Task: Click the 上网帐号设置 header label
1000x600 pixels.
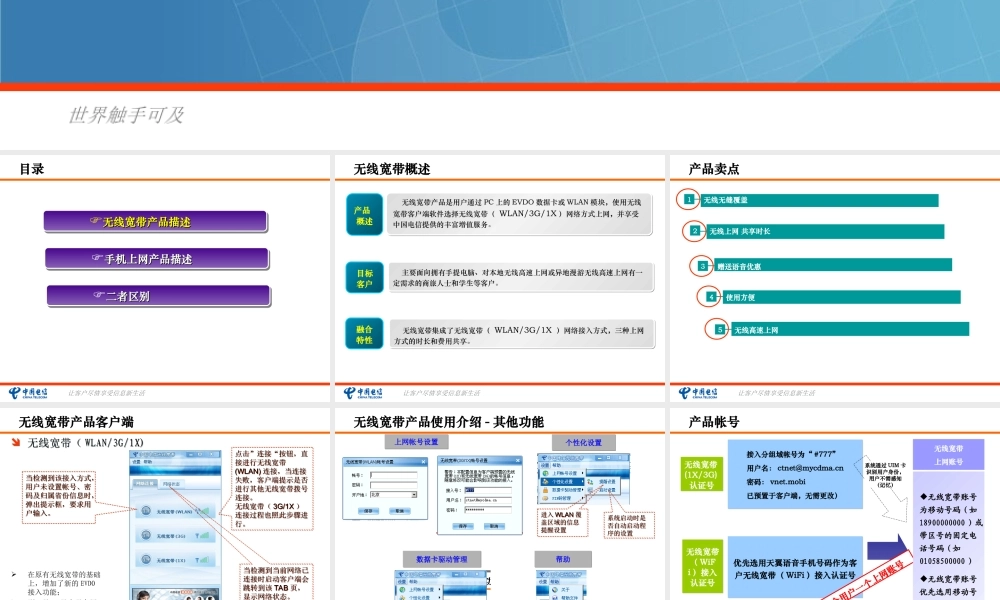Action: 417,442
